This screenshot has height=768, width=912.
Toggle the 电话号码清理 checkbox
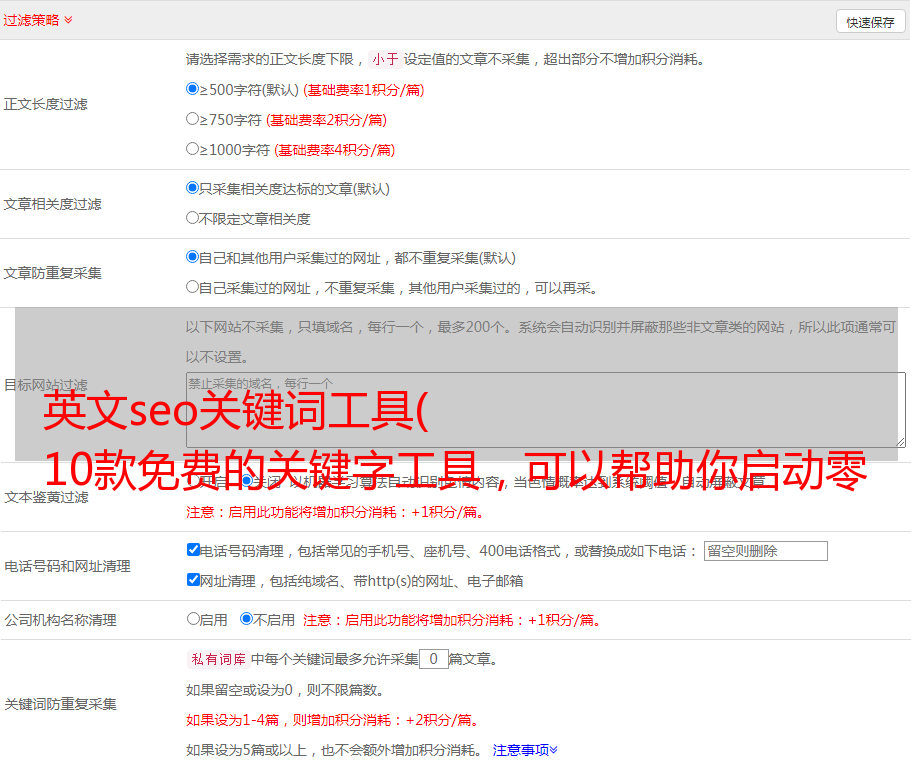click(x=194, y=550)
